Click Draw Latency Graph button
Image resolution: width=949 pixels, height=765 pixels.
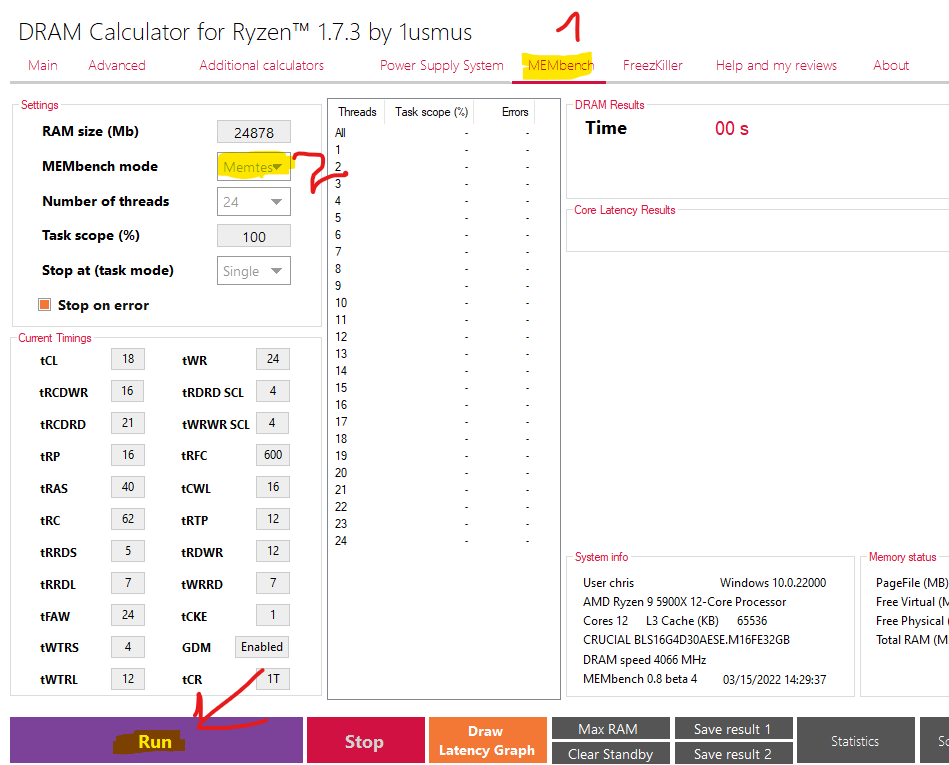coord(488,740)
